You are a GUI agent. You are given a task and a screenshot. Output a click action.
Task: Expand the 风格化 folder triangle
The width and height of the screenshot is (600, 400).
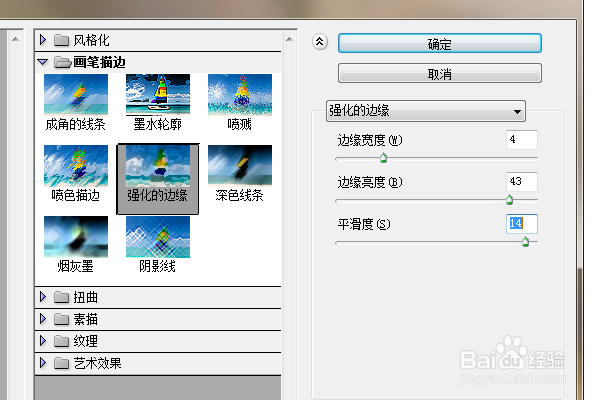[x=43, y=40]
